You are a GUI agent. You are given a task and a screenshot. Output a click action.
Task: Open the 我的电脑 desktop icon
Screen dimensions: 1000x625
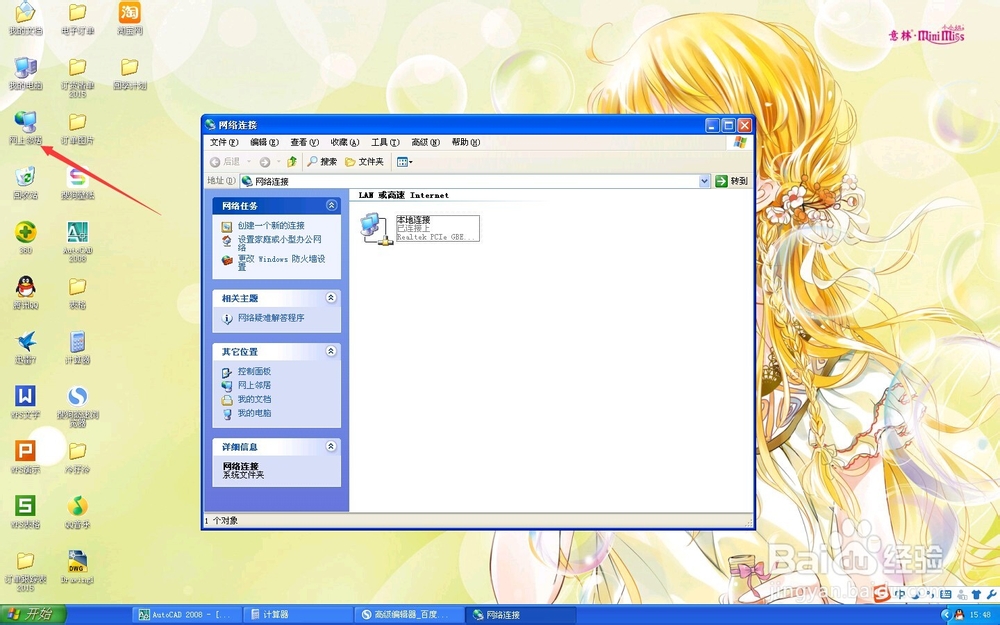pos(26,73)
